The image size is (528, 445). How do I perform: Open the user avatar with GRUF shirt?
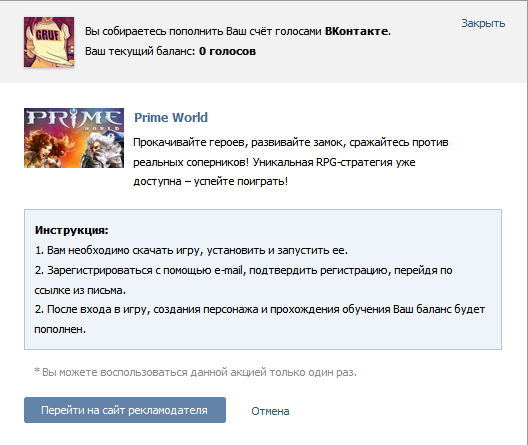(49, 42)
